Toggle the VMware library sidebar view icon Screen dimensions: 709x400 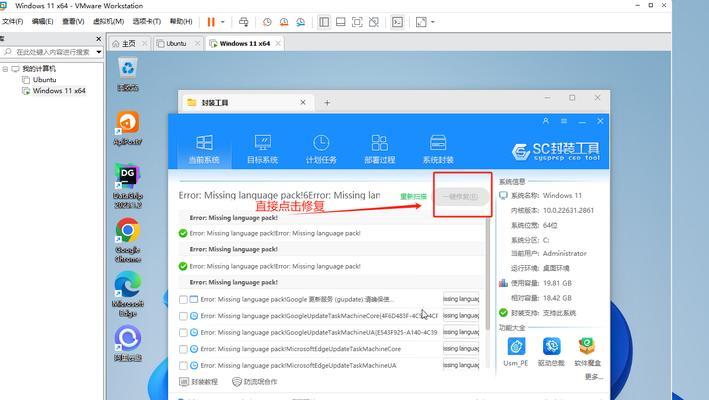324,22
